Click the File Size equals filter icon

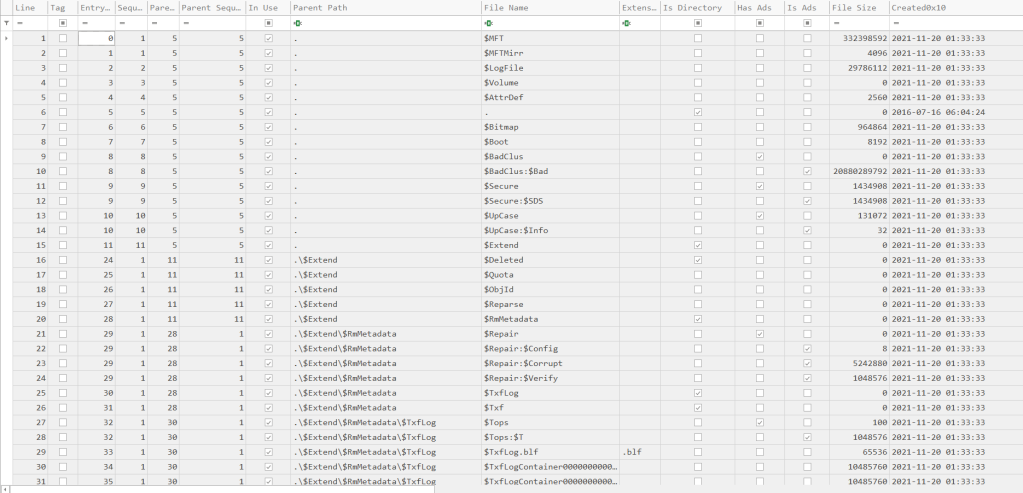pyautogui.click(x=837, y=23)
